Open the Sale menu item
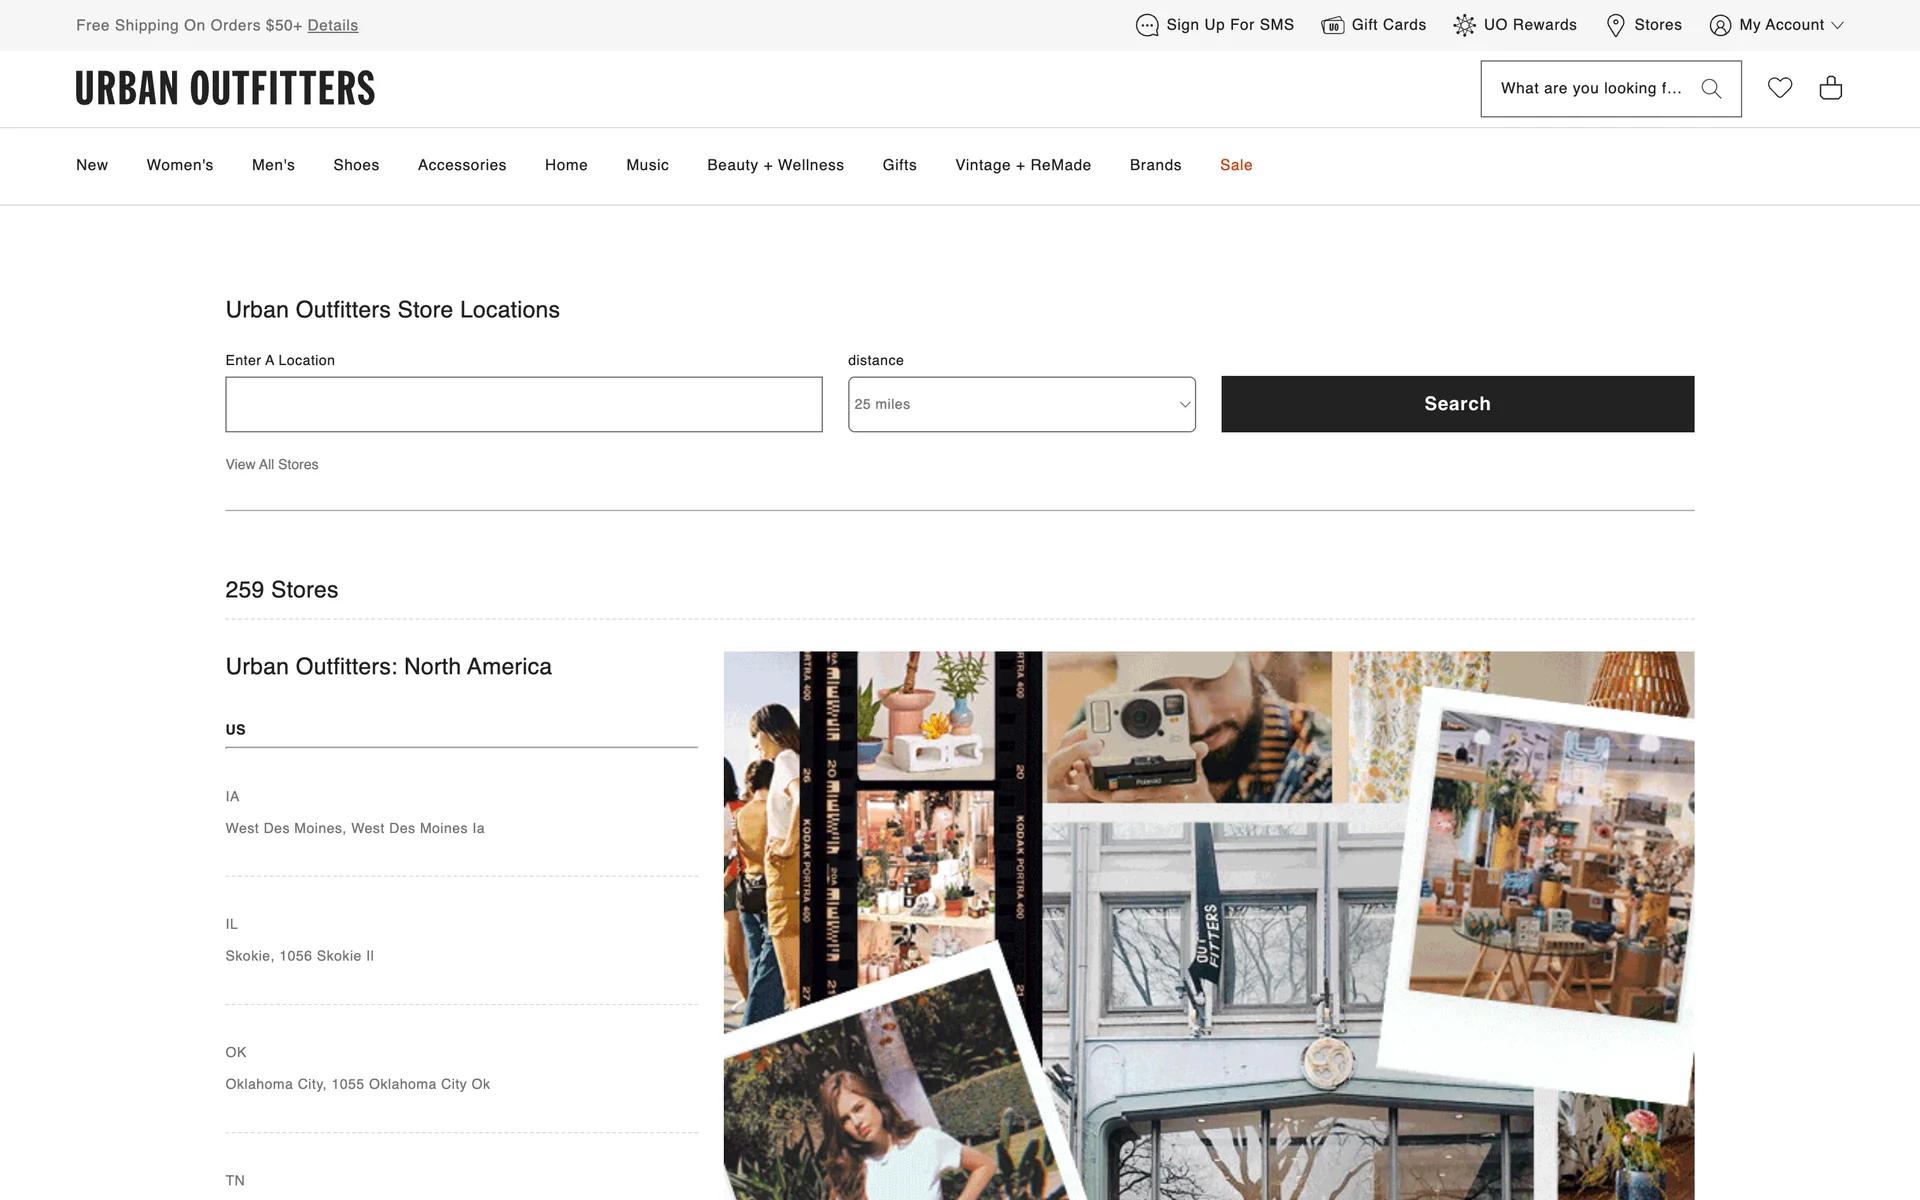 [1235, 165]
